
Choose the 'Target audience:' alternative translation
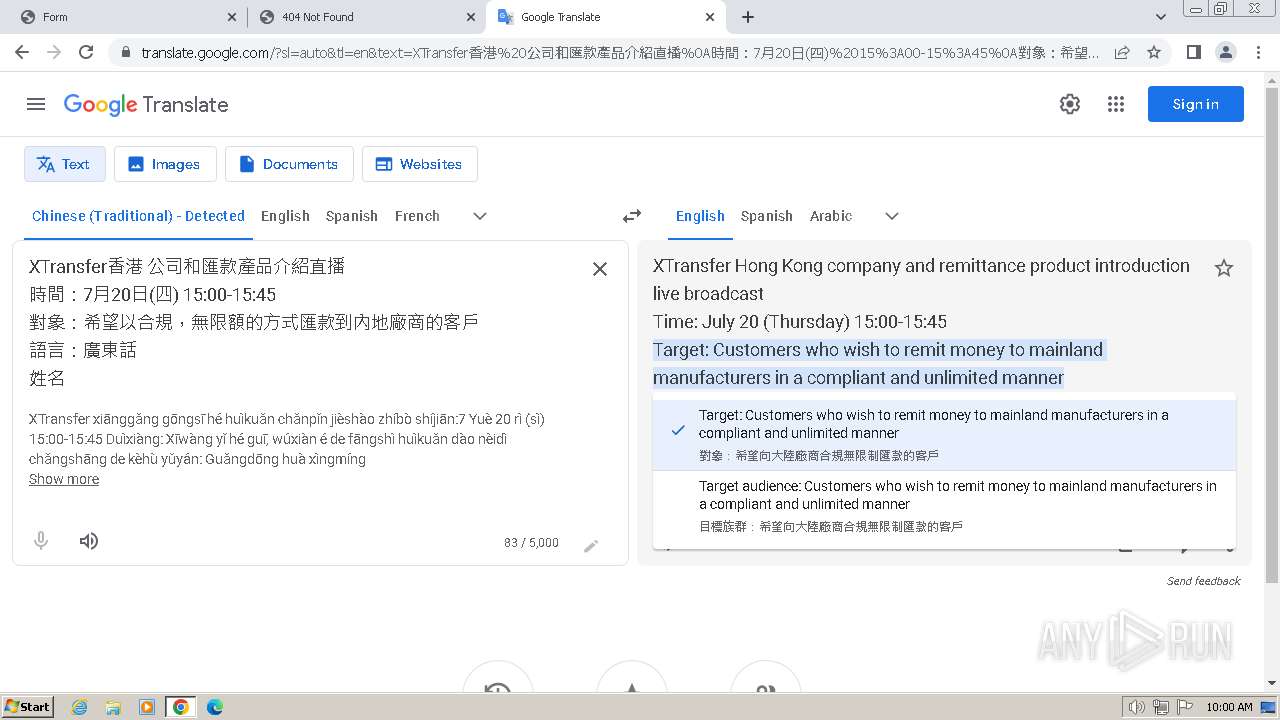pos(944,506)
